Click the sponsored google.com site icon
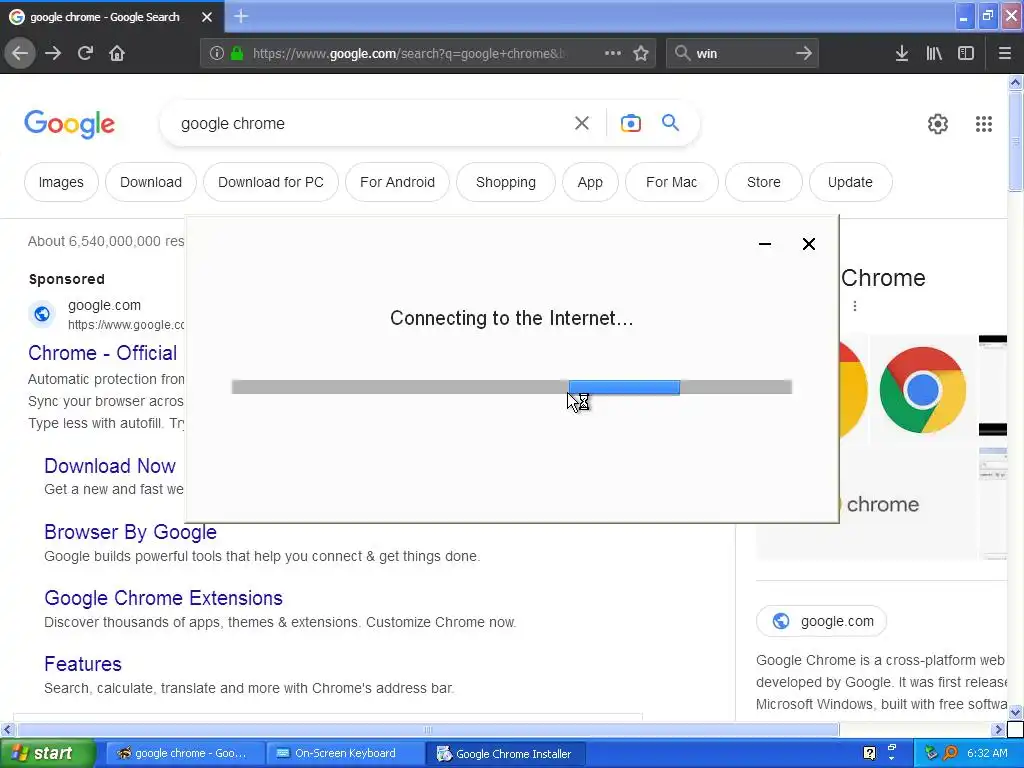This screenshot has width=1024, height=768. coord(42,314)
